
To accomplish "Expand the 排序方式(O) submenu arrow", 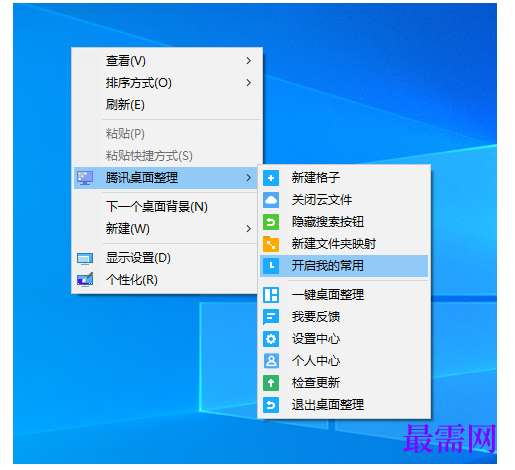I will (248, 83).
